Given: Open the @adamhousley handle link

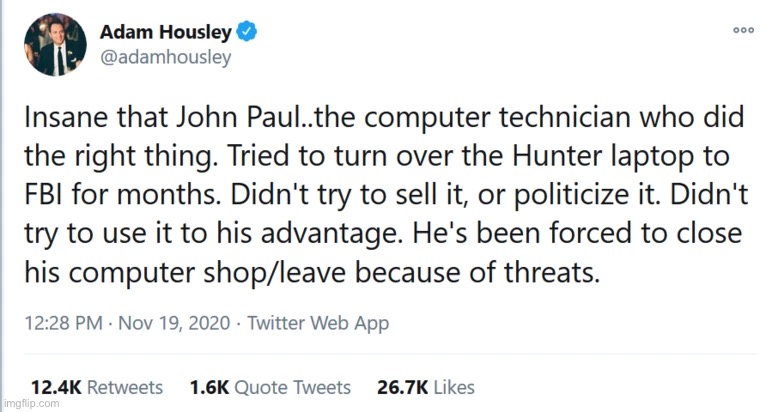Looking at the screenshot, I should coord(166,57).
